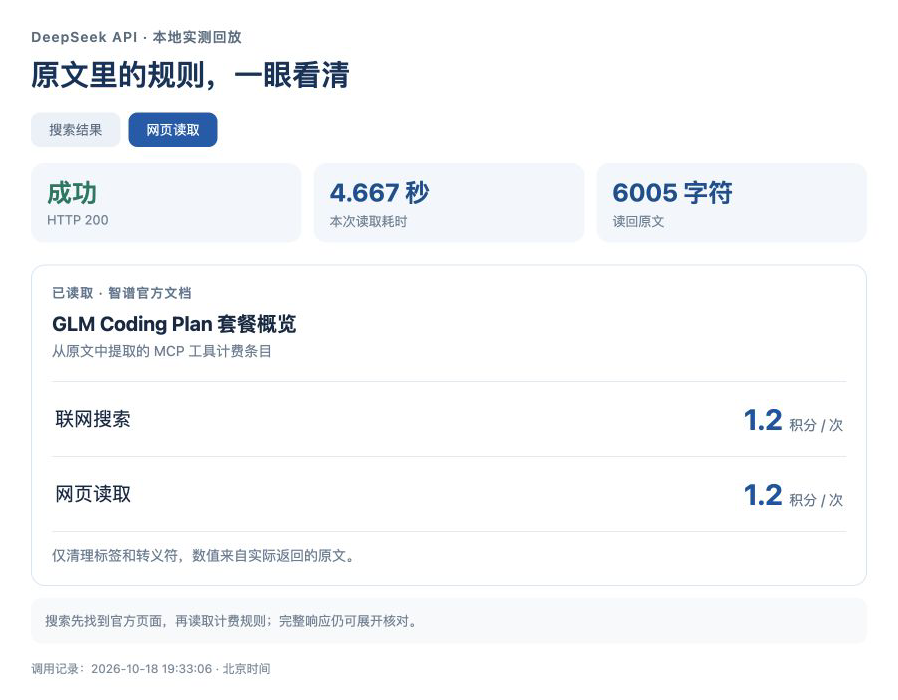Click the 6005 字符 value
This screenshot has height=700, width=898.
(x=672, y=193)
